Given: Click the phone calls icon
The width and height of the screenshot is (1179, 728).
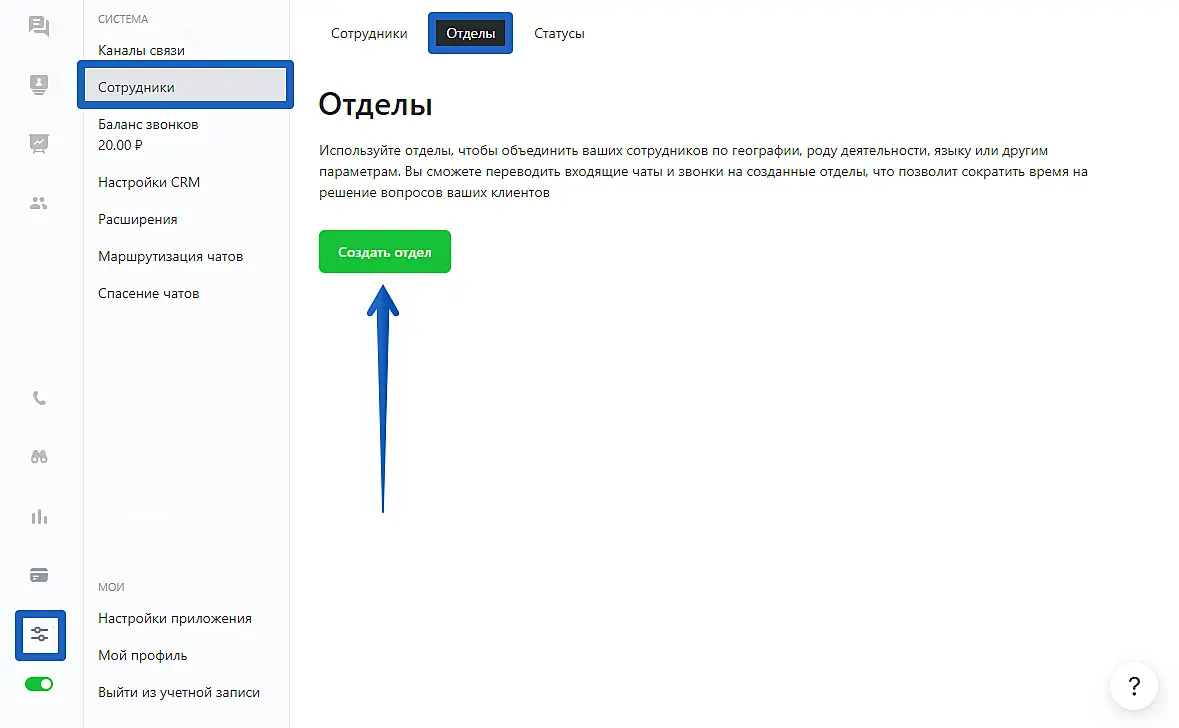Looking at the screenshot, I should point(39,398).
